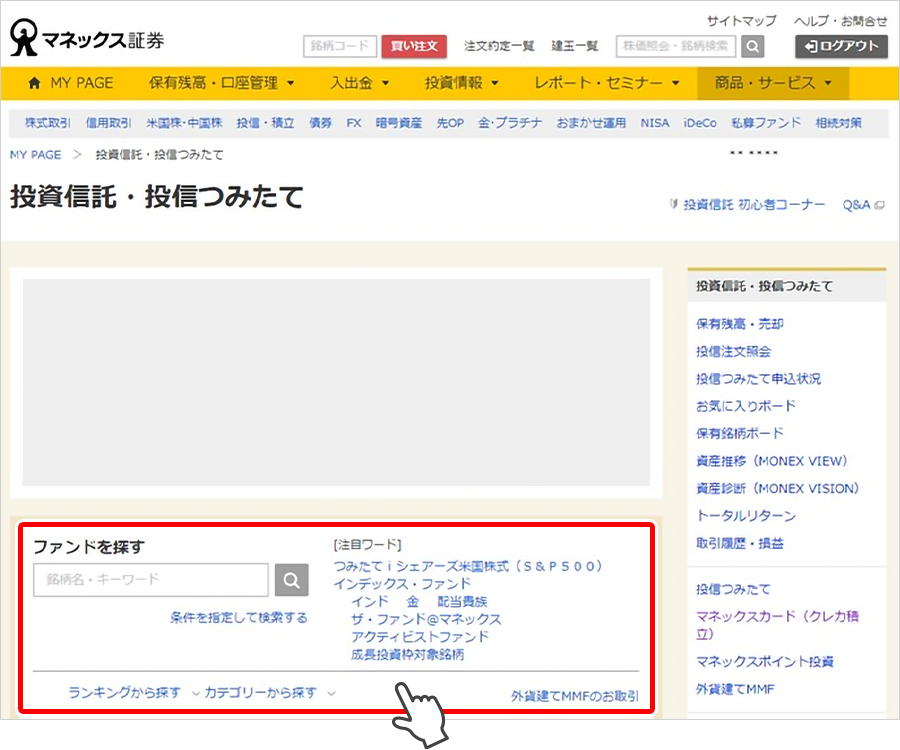Click the ログアウト logout button
This screenshot has height=750, width=900.
[841, 46]
